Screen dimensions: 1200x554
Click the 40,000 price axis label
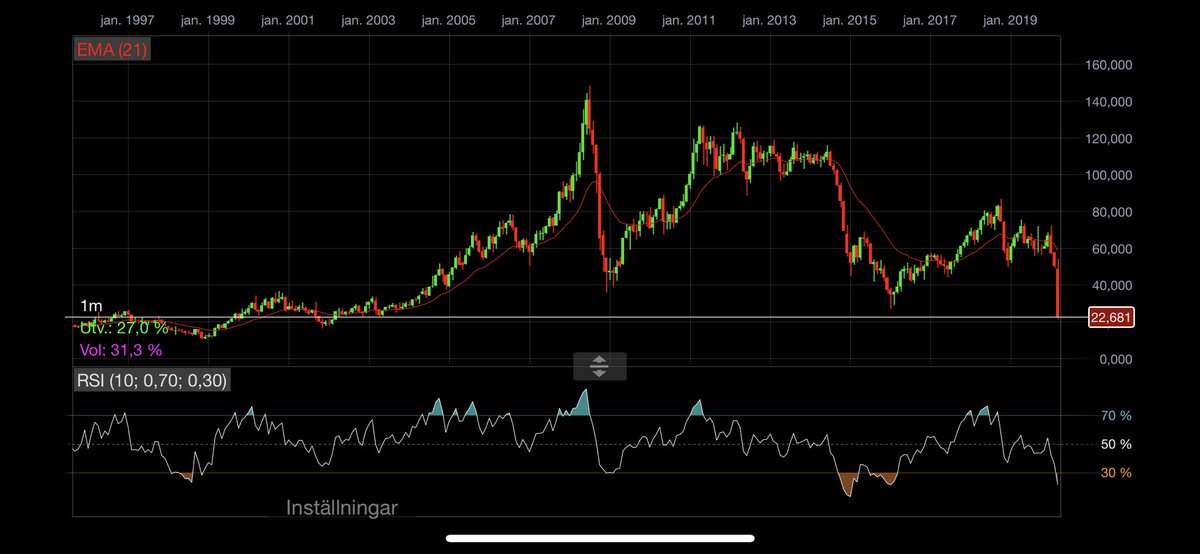(x=1110, y=286)
